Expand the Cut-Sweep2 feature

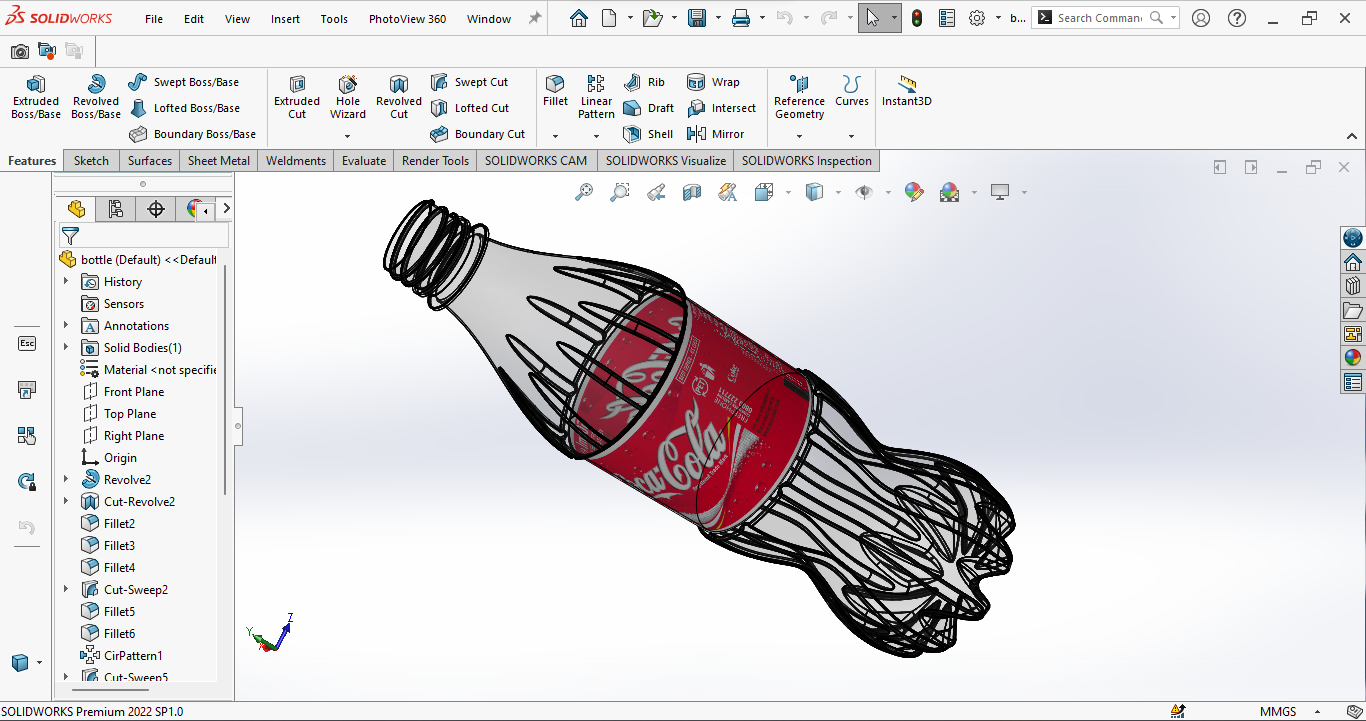[67, 590]
